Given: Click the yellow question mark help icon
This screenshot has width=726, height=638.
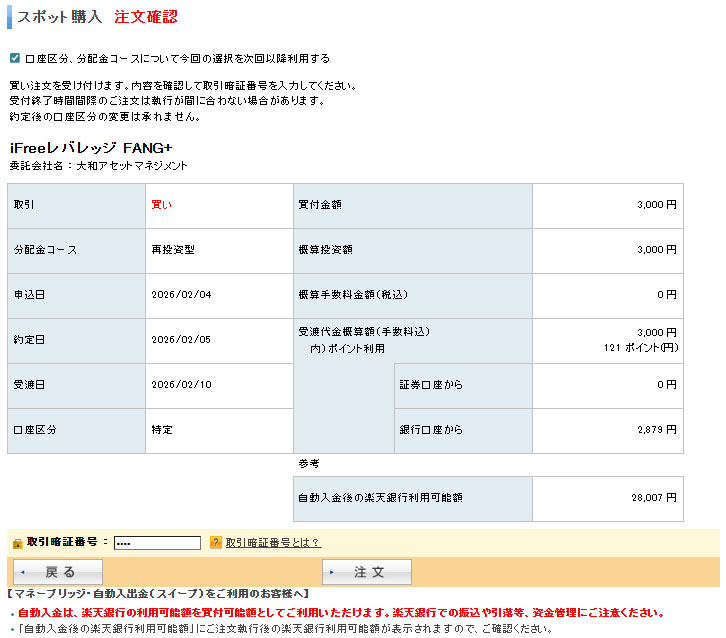Looking at the screenshot, I should point(215,543).
